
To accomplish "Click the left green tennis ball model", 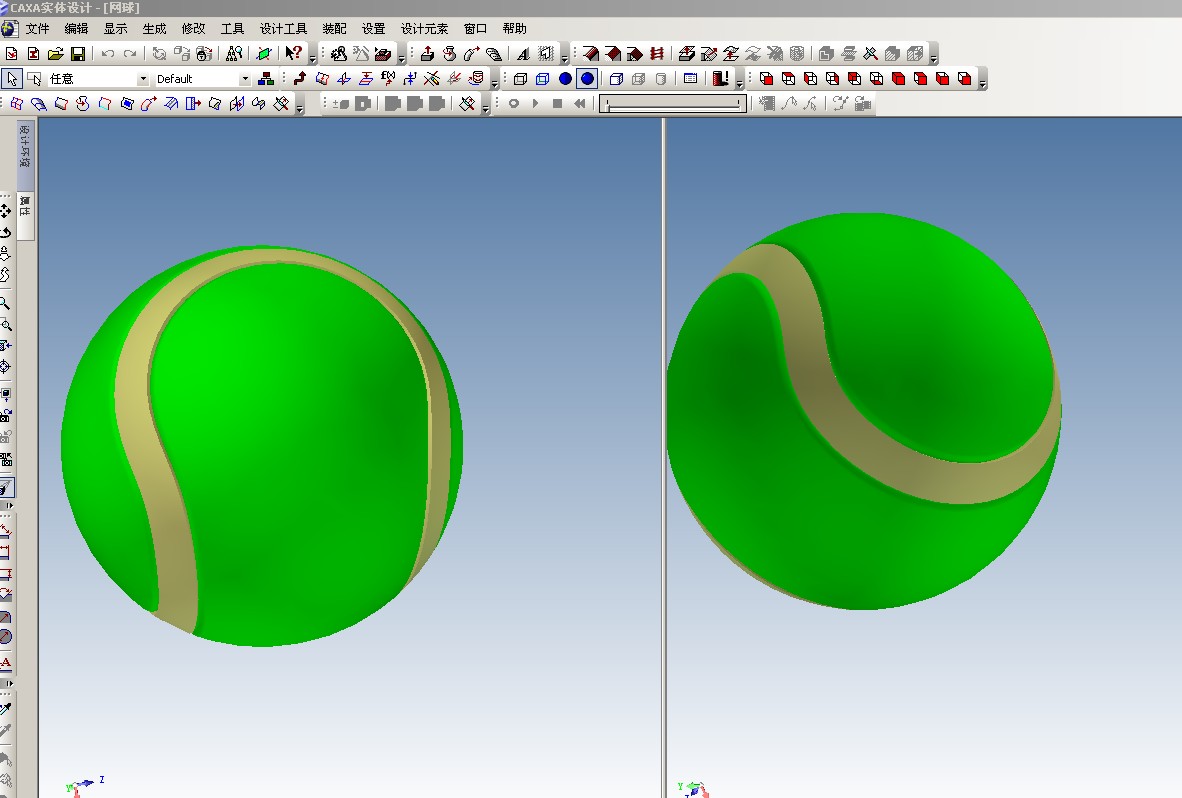I will pos(262,445).
